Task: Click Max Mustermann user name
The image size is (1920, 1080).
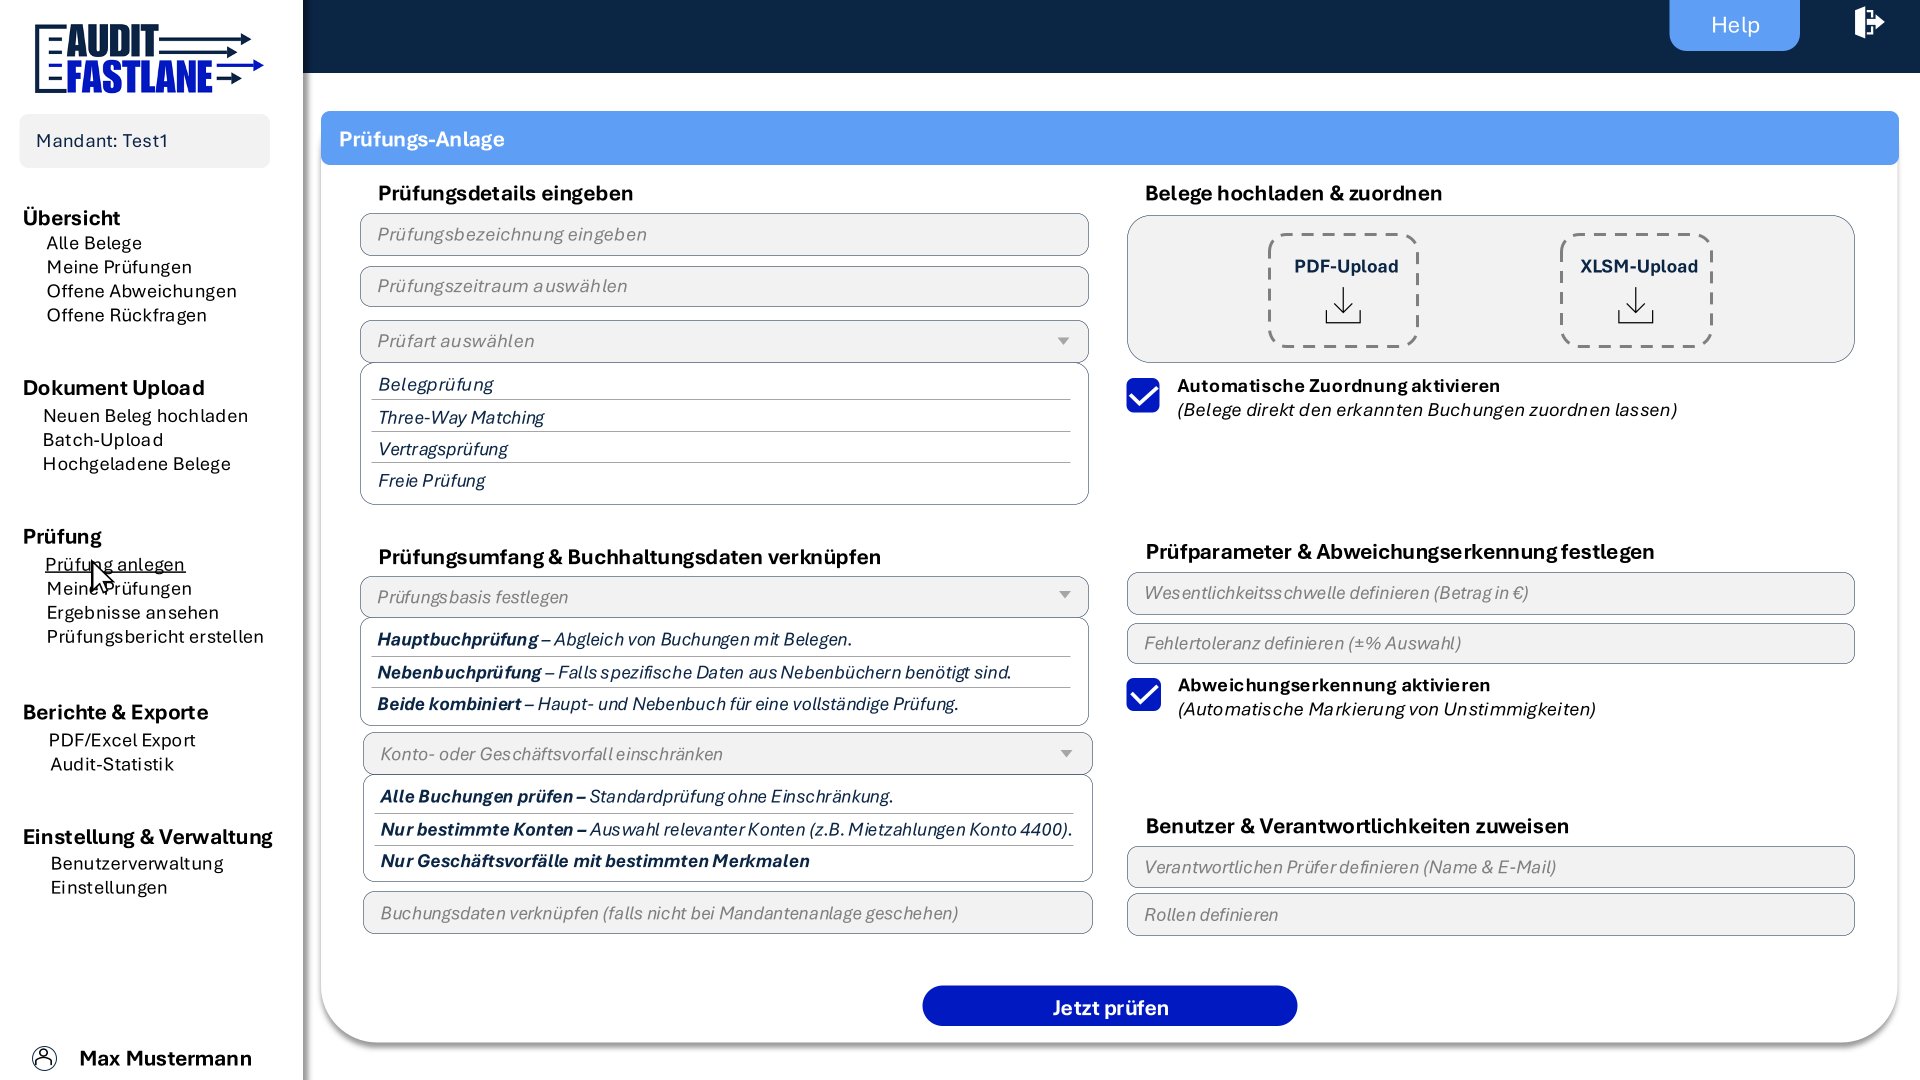Action: coord(165,1058)
